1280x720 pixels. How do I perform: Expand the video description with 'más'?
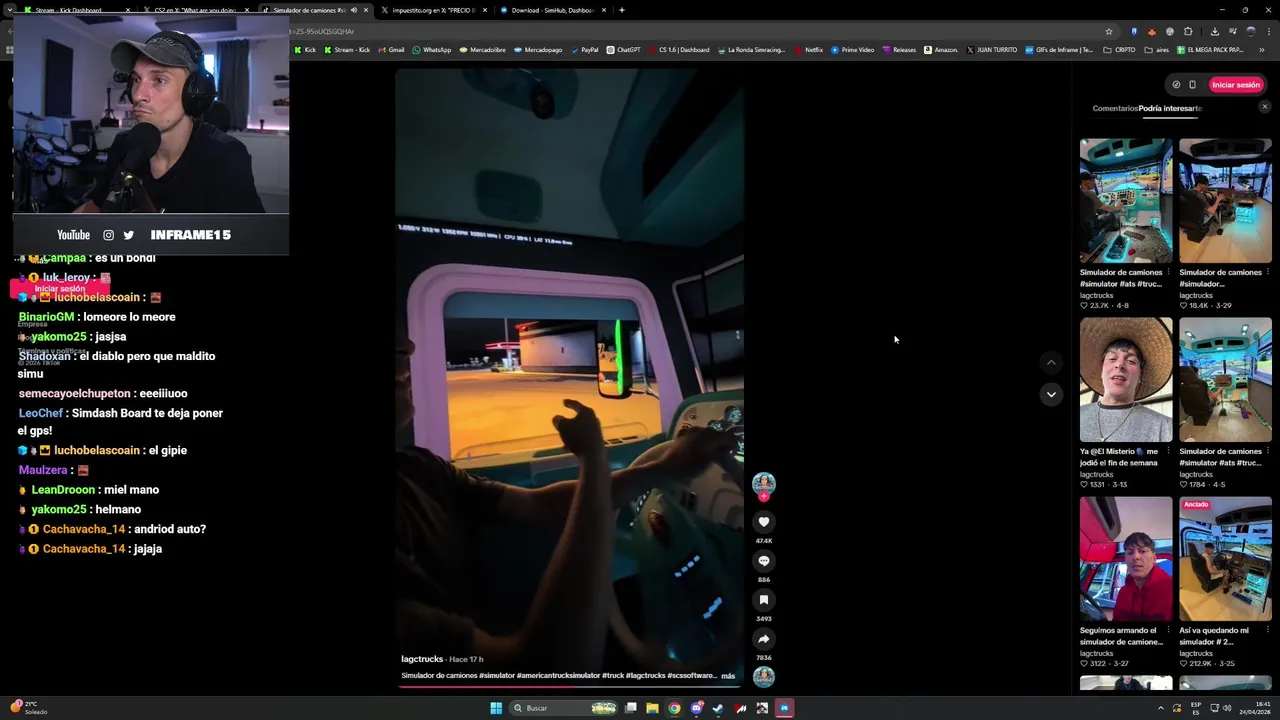(x=728, y=676)
